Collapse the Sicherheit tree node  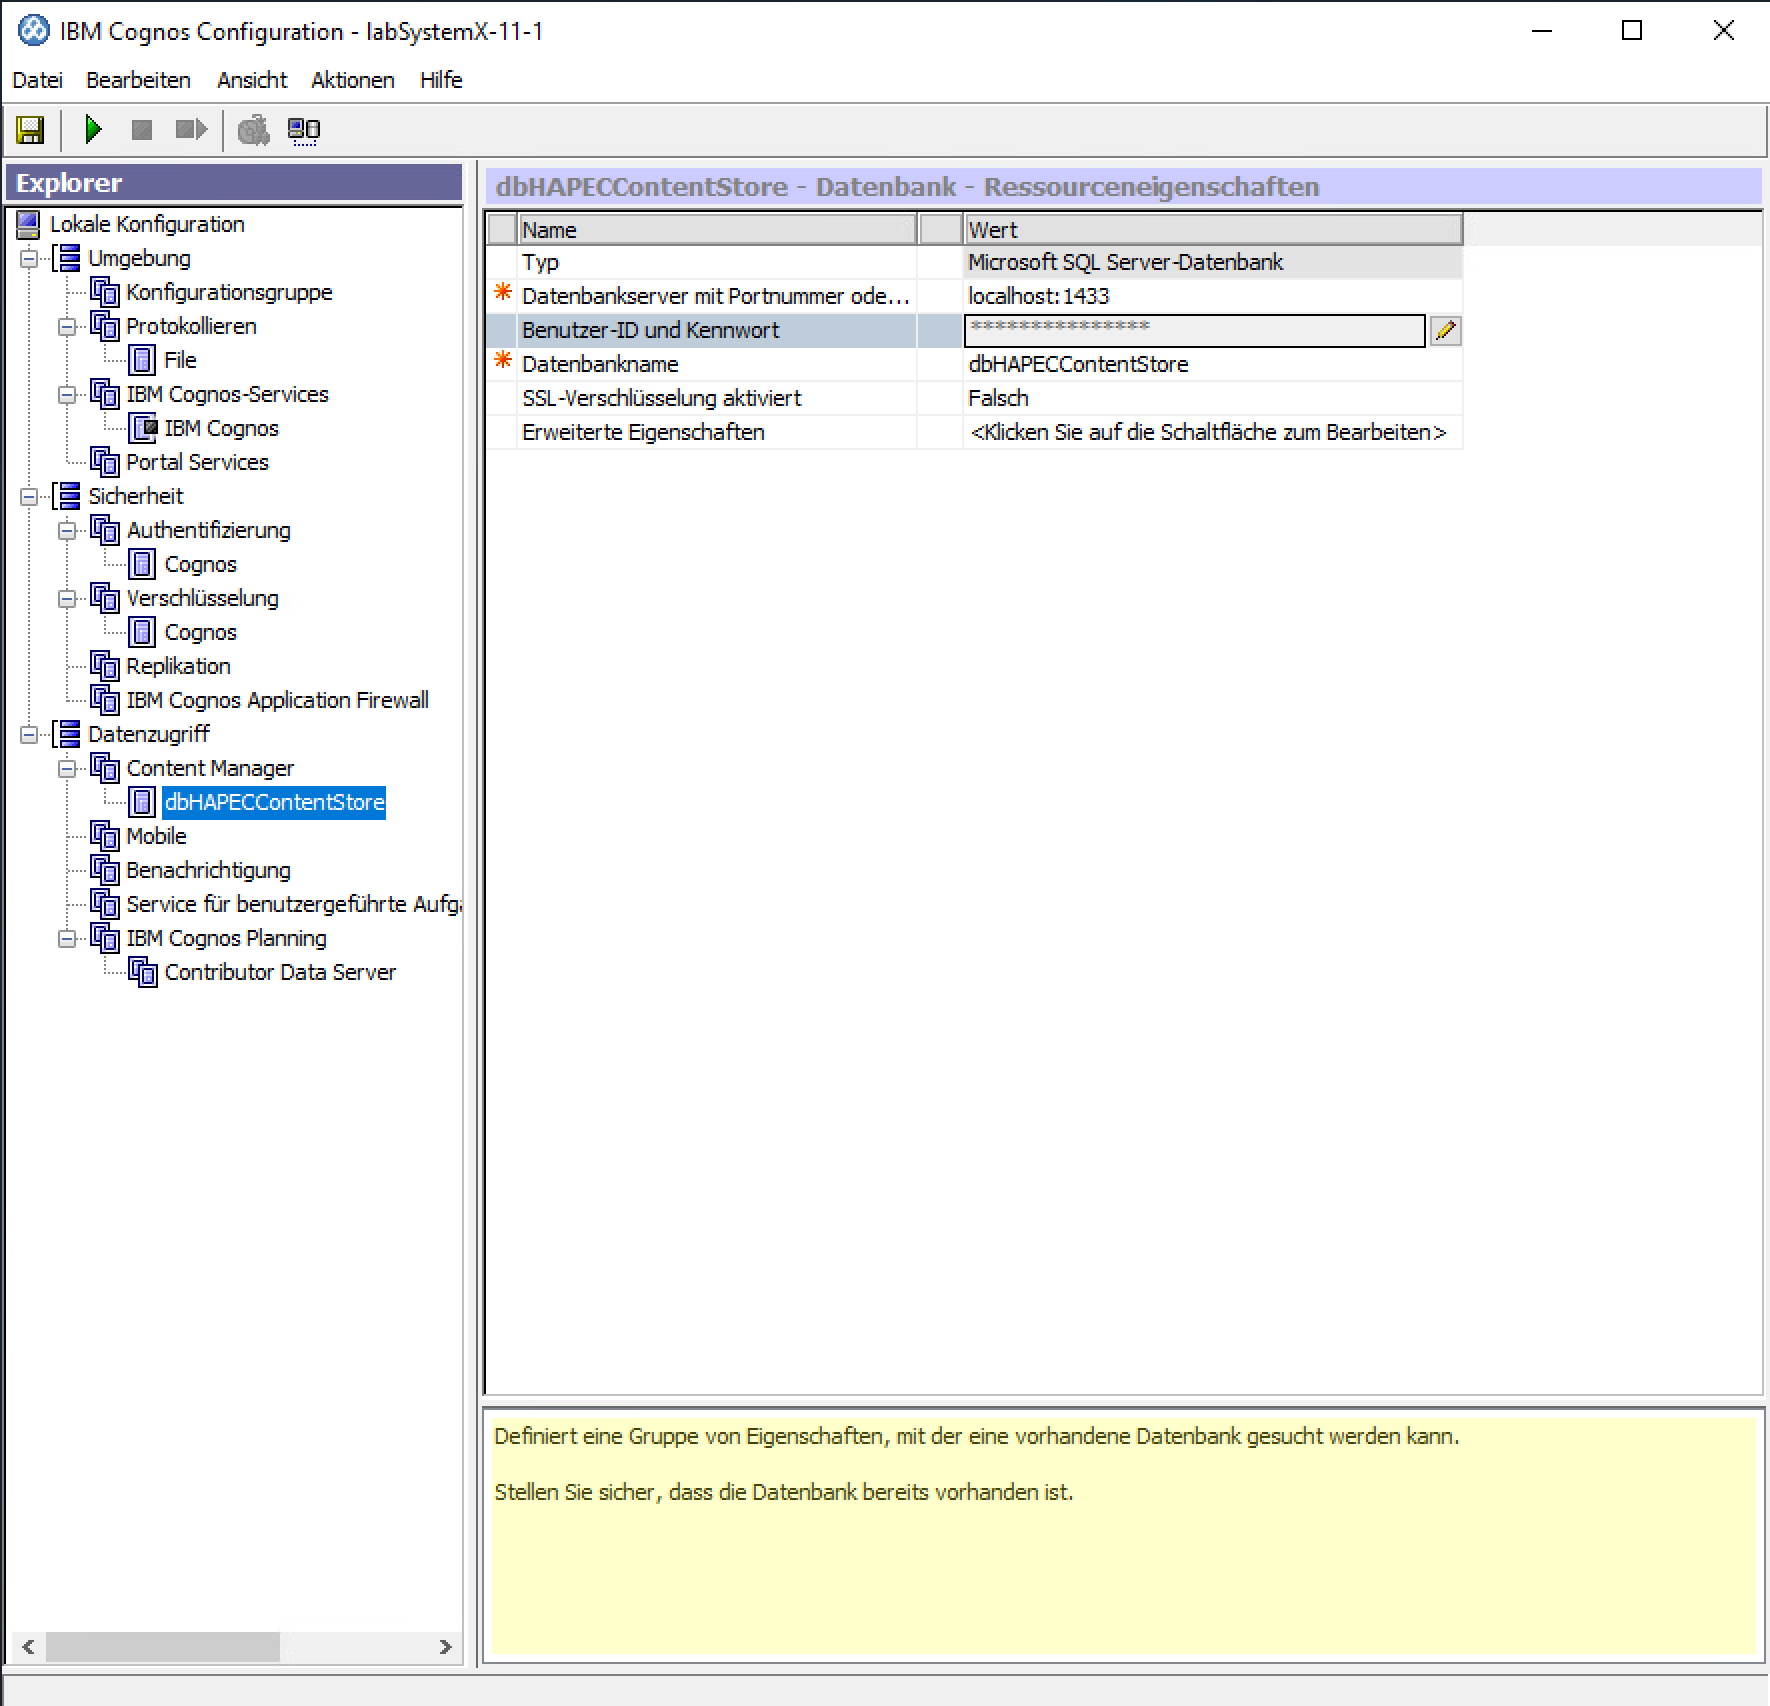29,497
